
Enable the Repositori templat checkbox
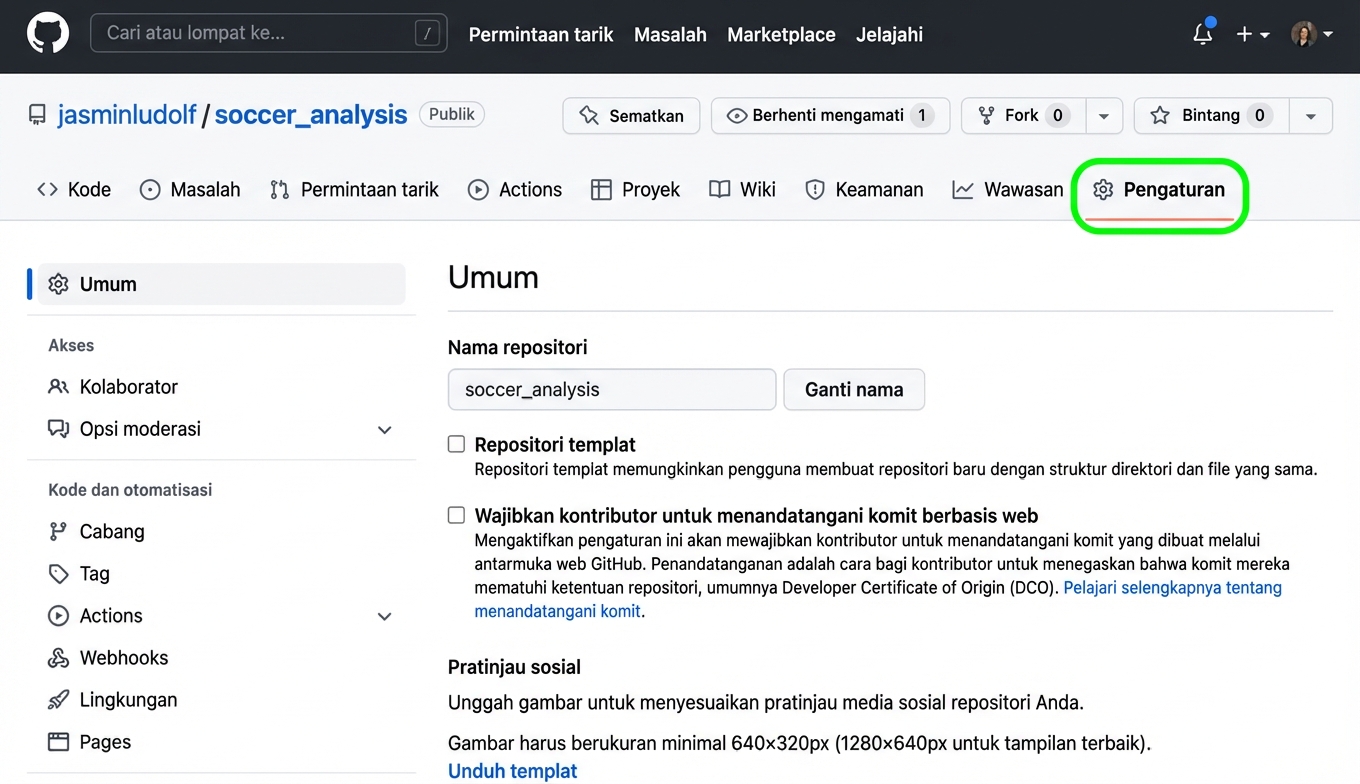tap(456, 444)
